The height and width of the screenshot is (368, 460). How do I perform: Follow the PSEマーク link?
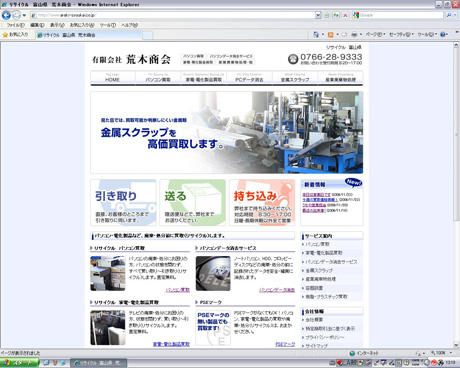click(285, 344)
